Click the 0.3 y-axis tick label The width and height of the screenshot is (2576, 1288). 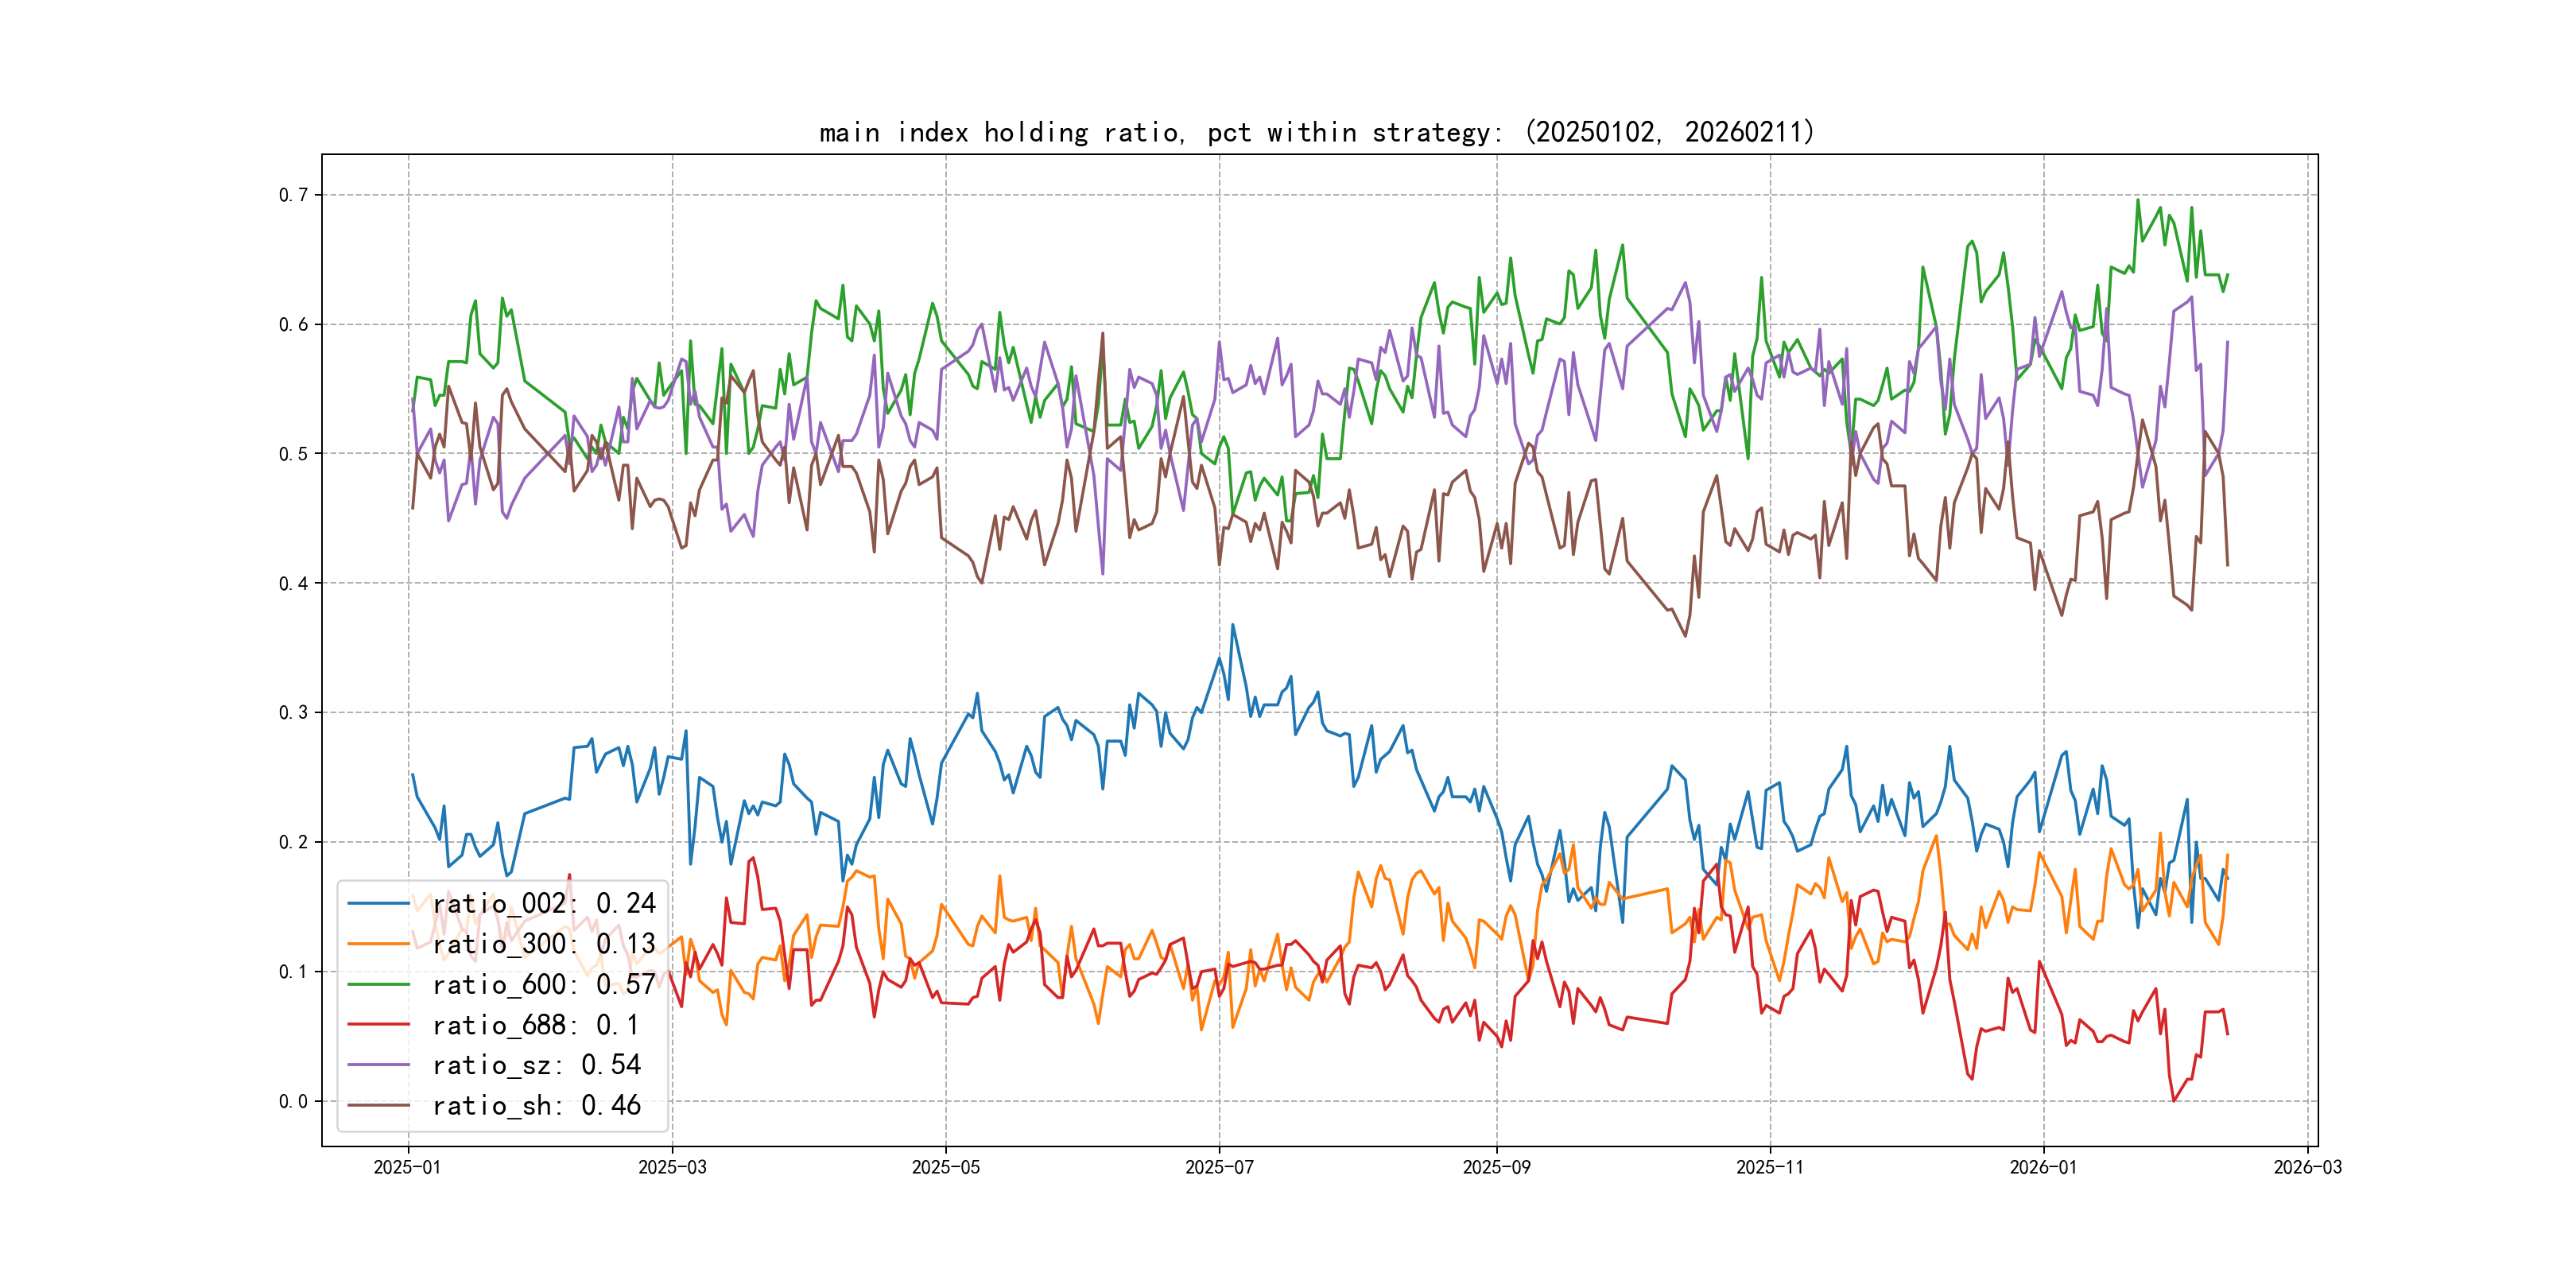pyautogui.click(x=293, y=713)
